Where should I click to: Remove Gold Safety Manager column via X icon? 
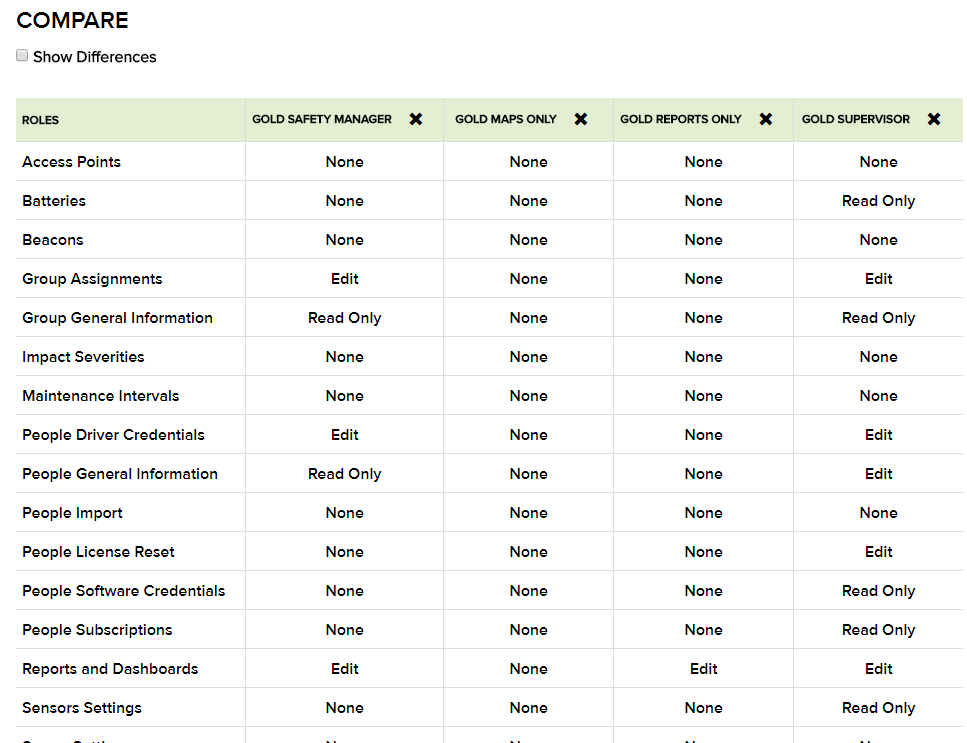pyautogui.click(x=416, y=119)
